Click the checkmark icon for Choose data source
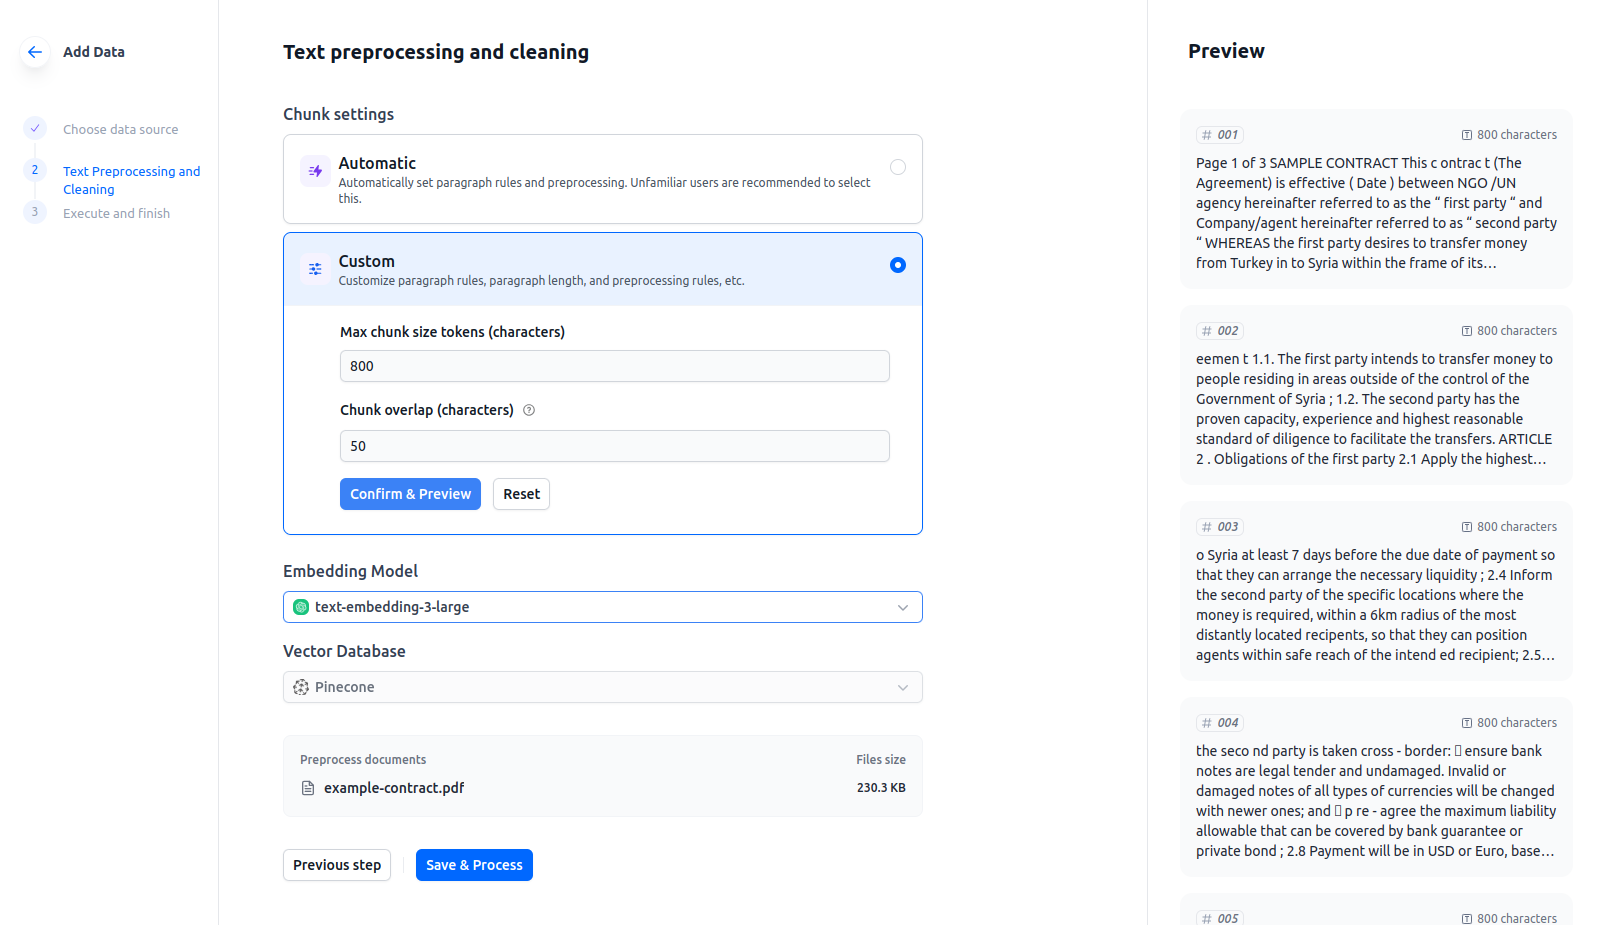Image resolution: width=1603 pixels, height=925 pixels. coord(35,128)
